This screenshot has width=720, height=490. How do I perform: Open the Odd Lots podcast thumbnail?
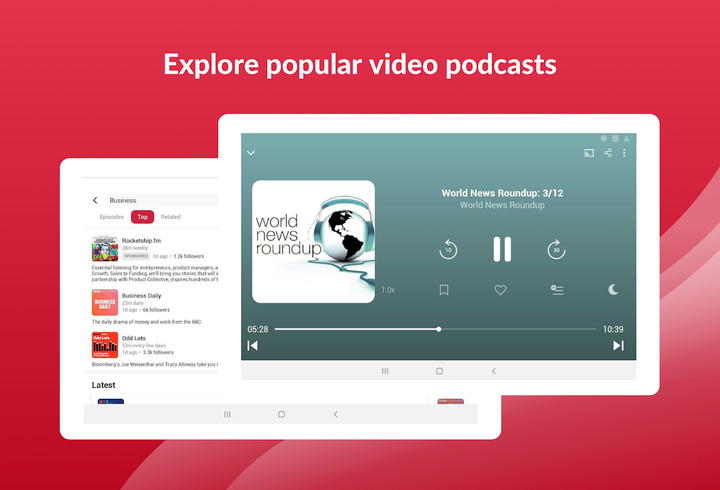point(104,345)
